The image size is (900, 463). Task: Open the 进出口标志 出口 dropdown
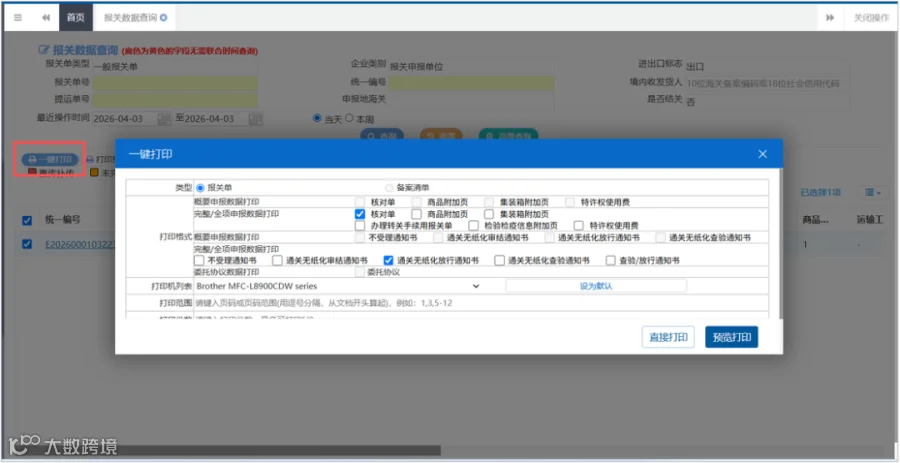(x=767, y=67)
